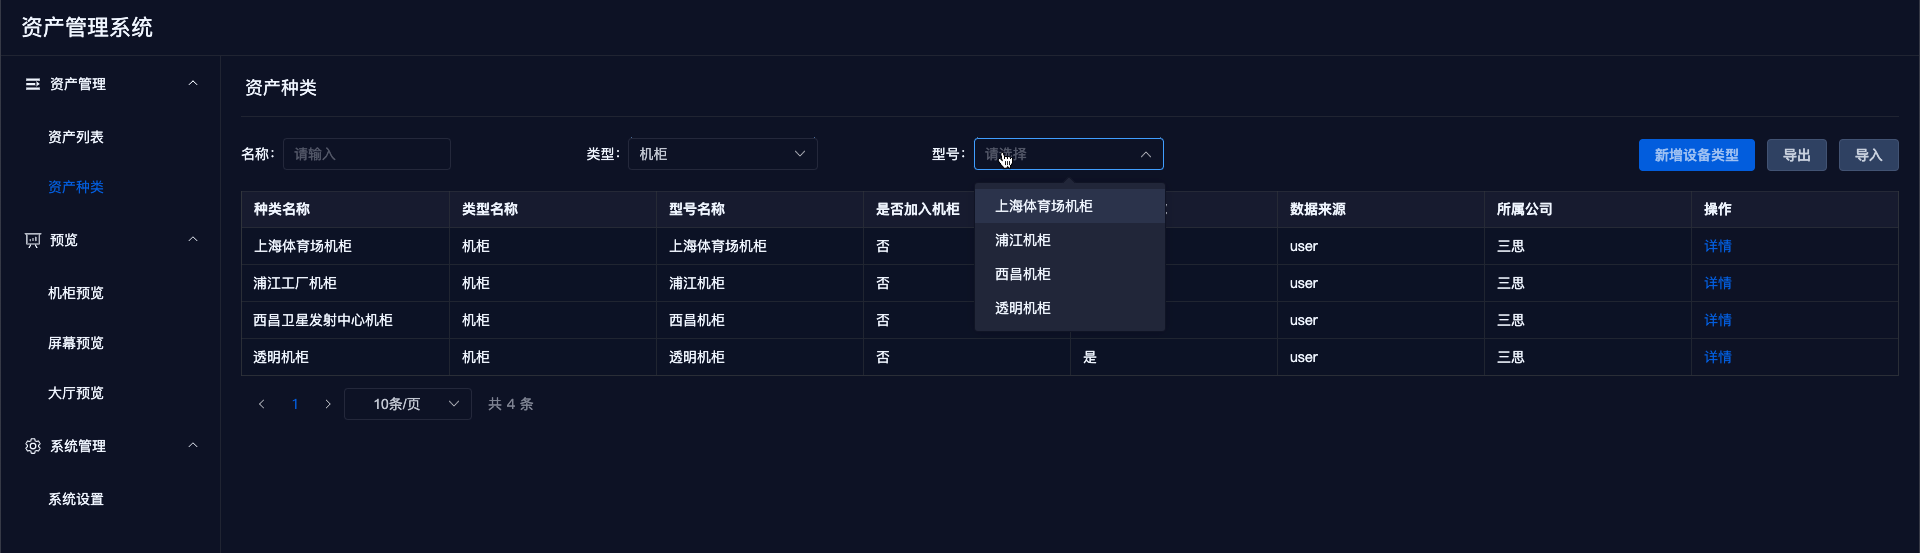Open the 类型 dropdown showing 机柜

tap(723, 154)
